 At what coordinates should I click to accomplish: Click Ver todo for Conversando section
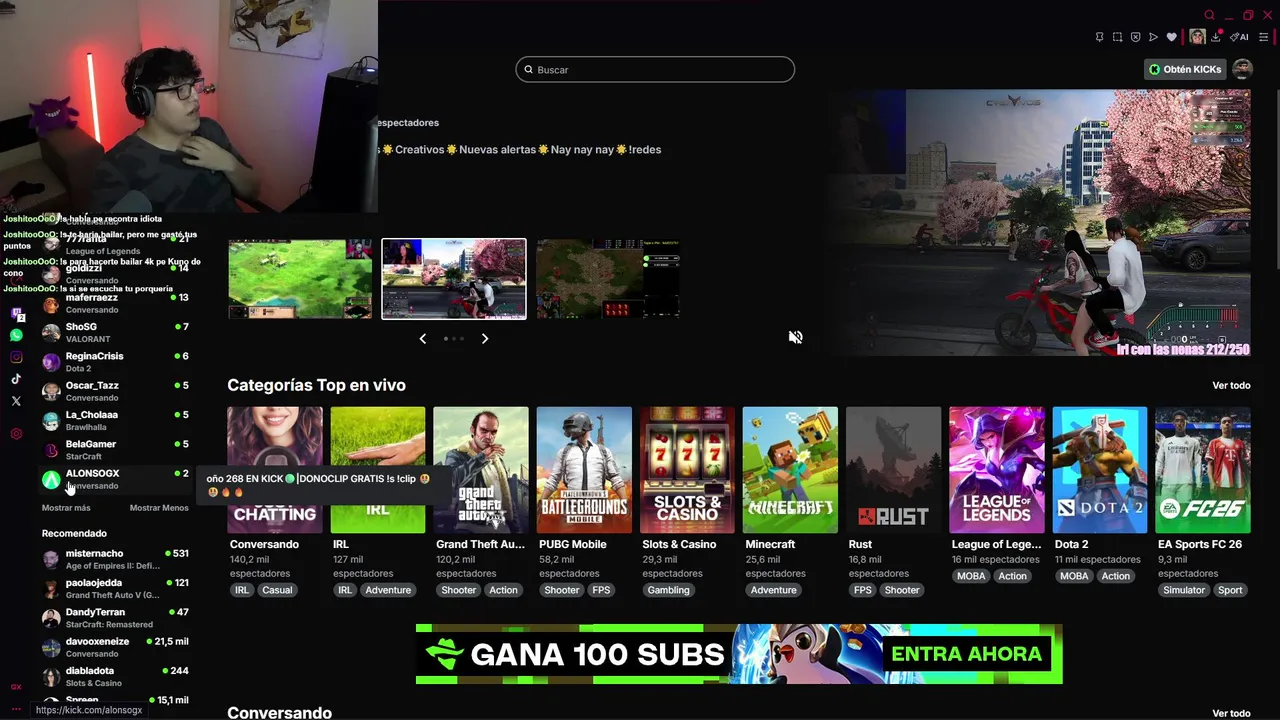click(x=1231, y=713)
